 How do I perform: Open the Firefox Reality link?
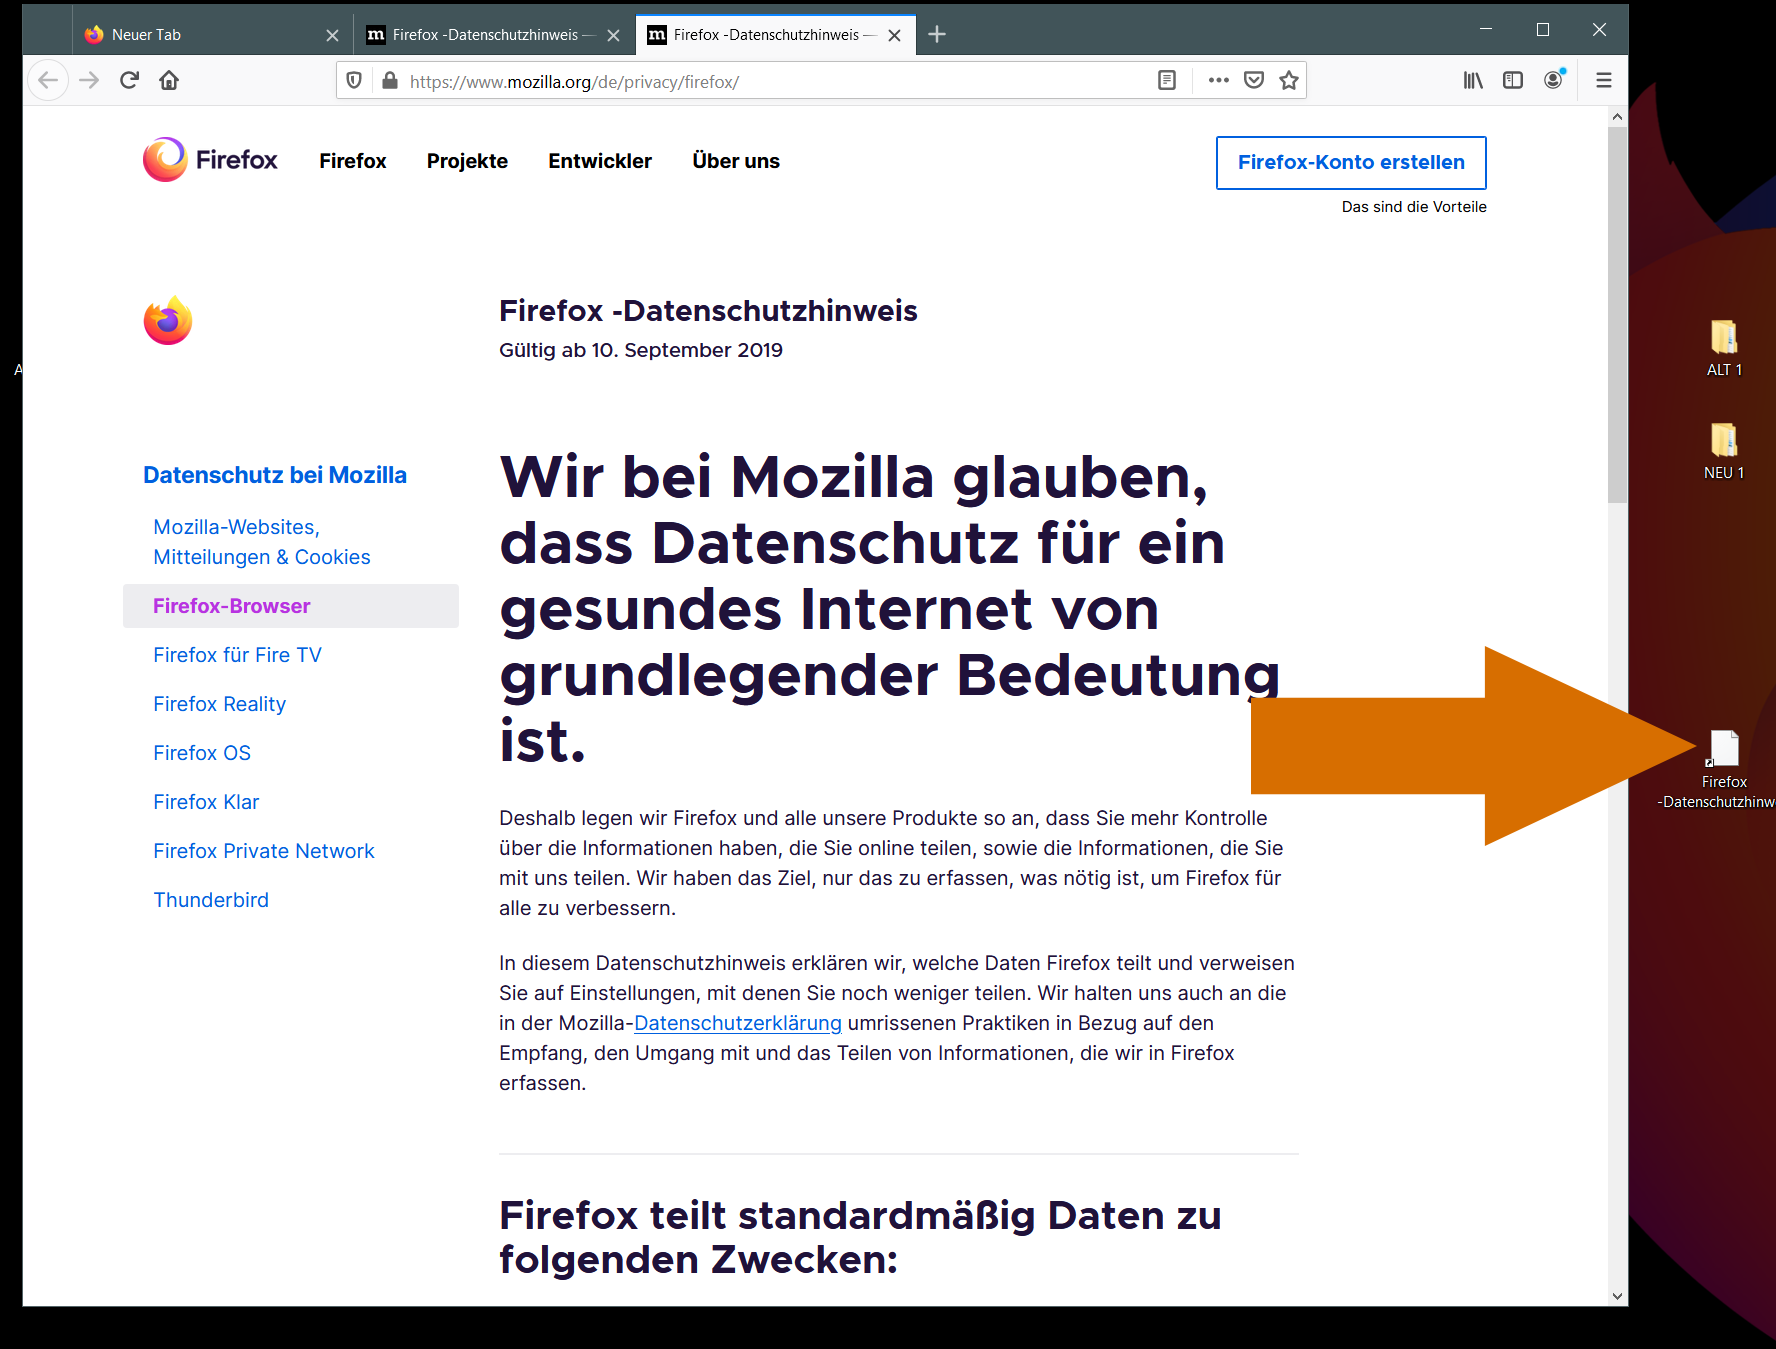[220, 704]
